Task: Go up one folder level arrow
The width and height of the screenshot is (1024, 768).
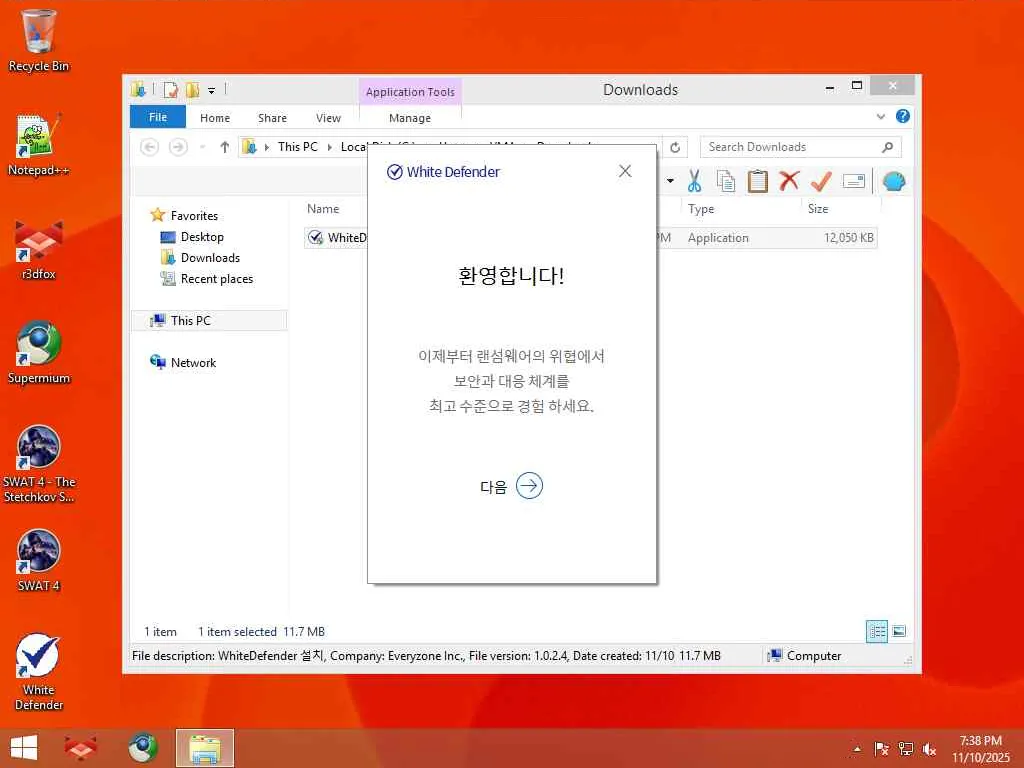Action: (225, 147)
